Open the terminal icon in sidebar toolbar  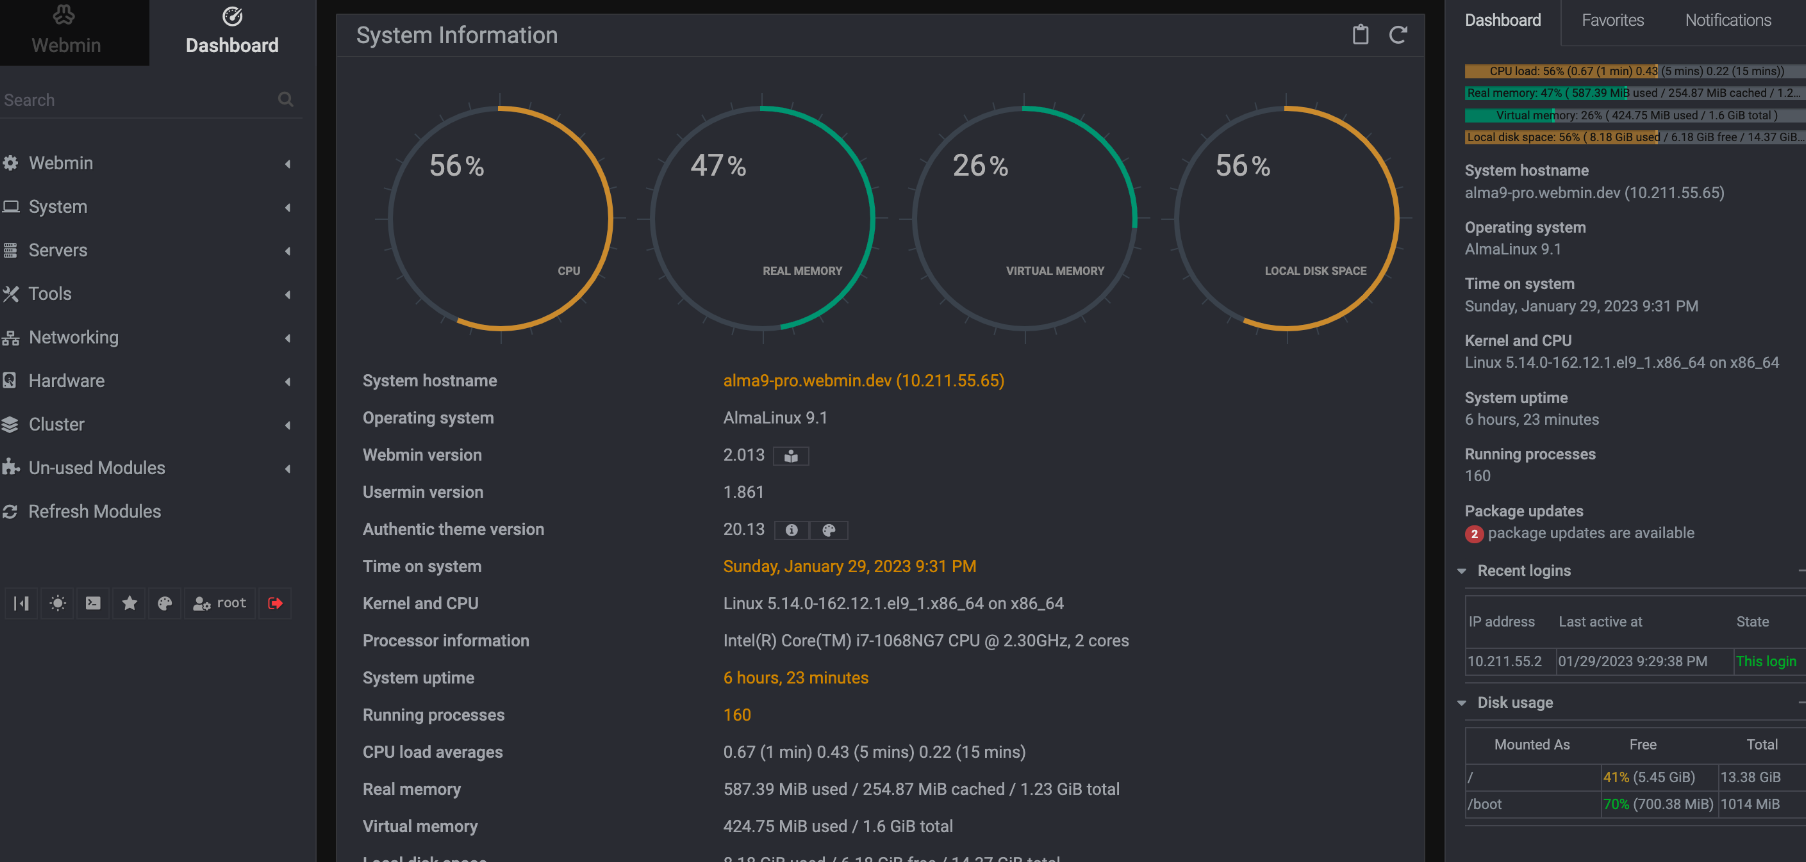point(93,603)
